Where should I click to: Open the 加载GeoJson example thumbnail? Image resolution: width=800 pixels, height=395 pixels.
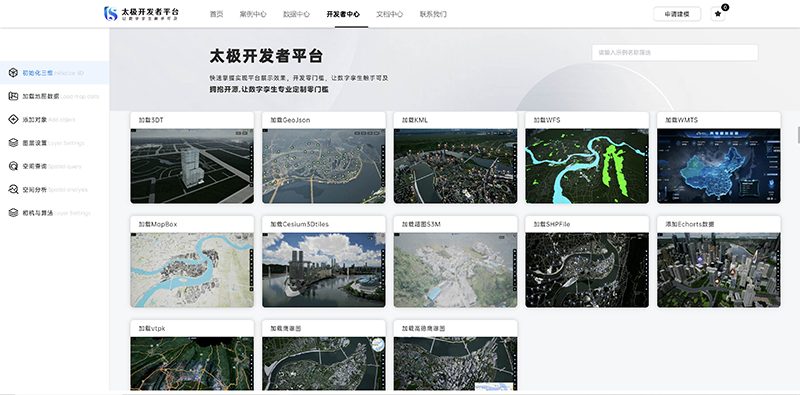point(324,166)
